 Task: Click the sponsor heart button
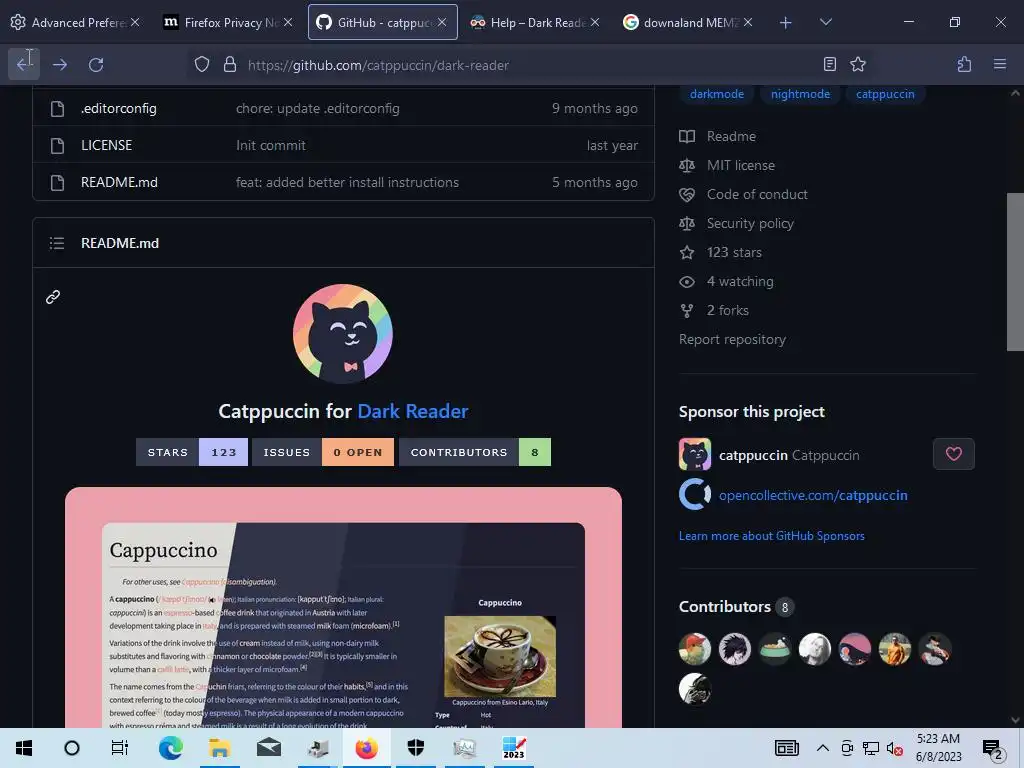(x=953, y=454)
